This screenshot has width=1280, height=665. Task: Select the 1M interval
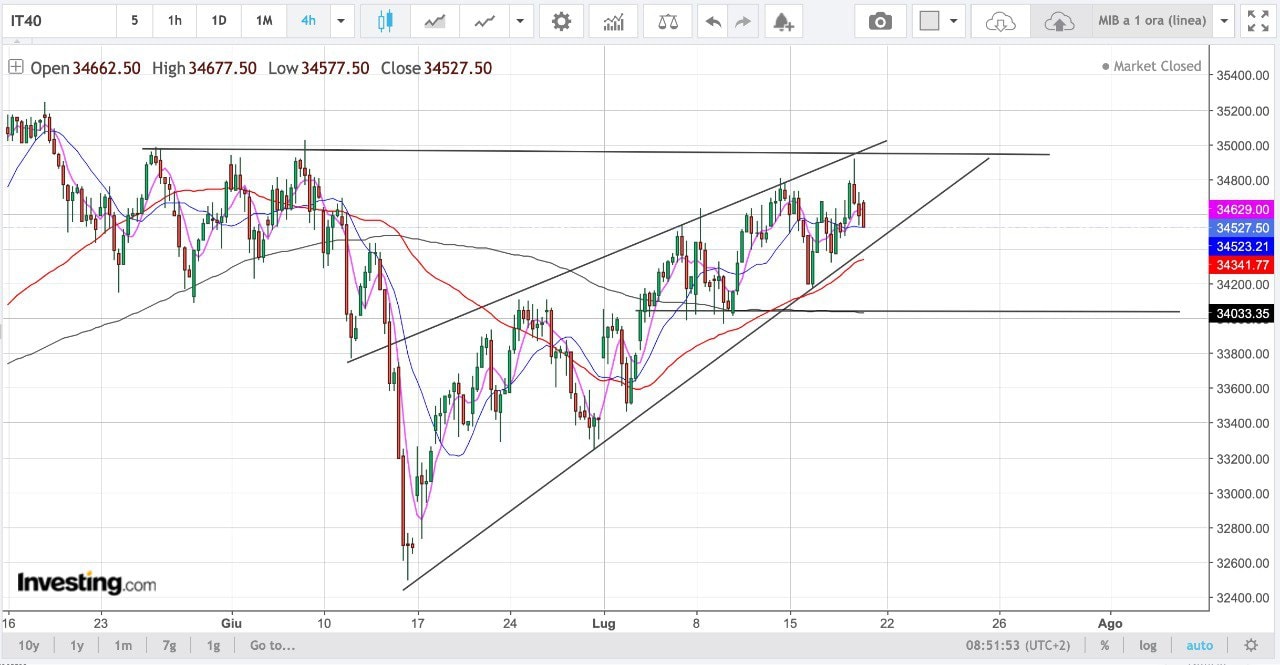[x=264, y=21]
